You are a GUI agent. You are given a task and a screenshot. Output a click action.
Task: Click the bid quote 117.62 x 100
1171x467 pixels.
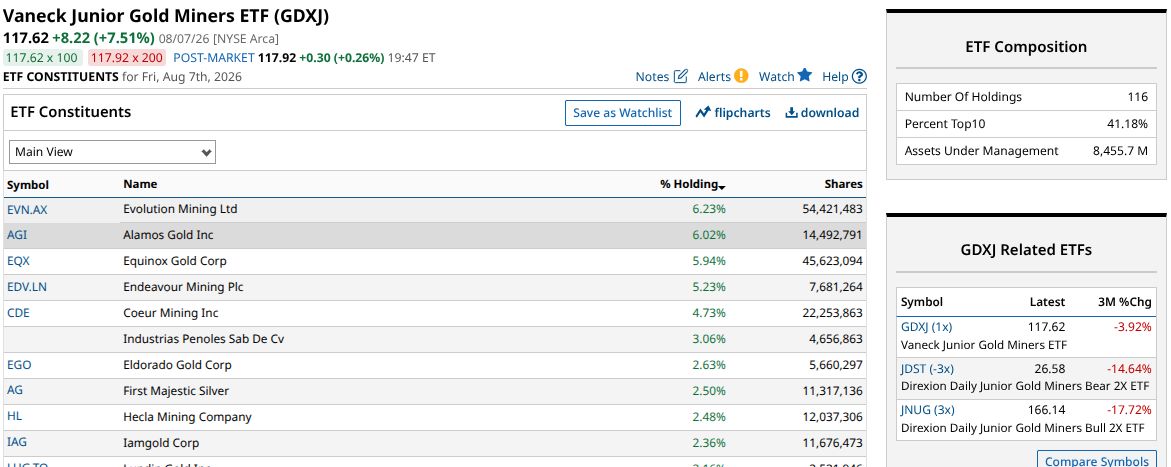click(x=41, y=58)
